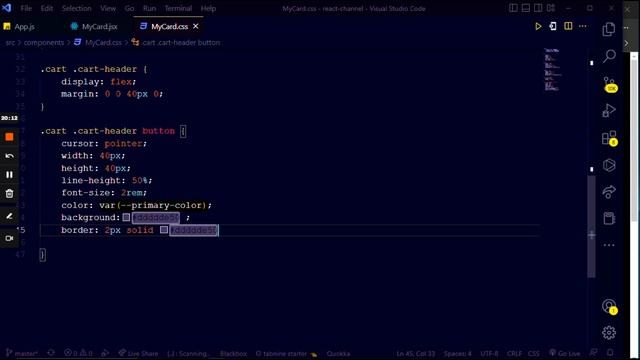Pause the screen recording

(9, 175)
